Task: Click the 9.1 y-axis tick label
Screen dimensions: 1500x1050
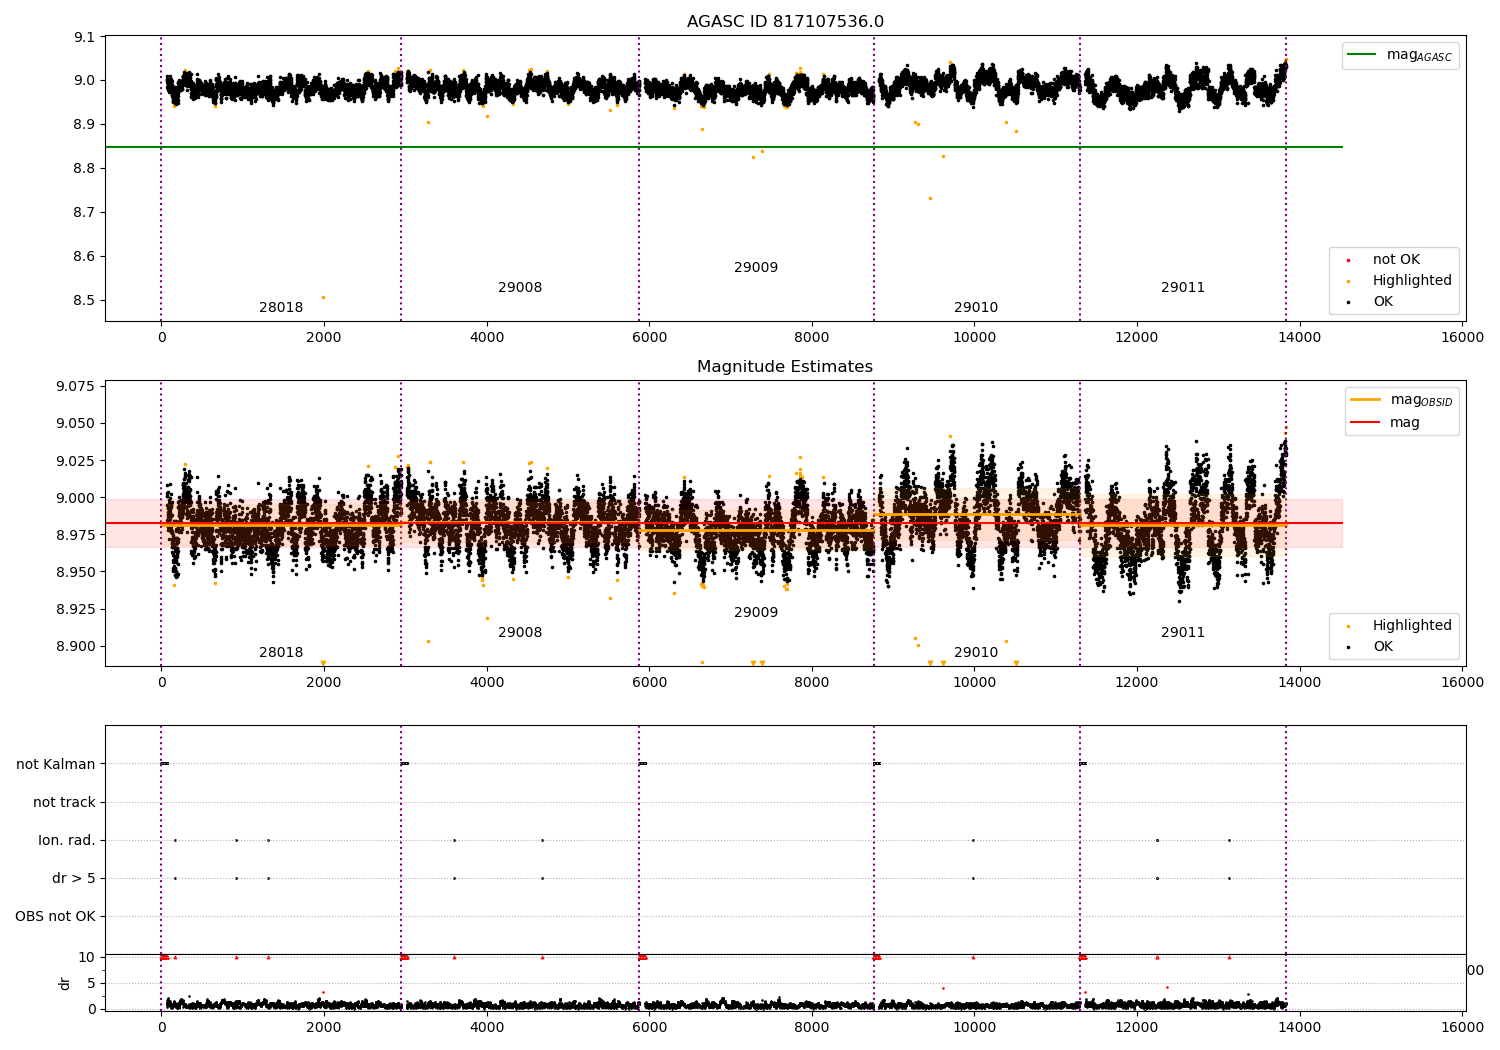Action: tap(85, 38)
